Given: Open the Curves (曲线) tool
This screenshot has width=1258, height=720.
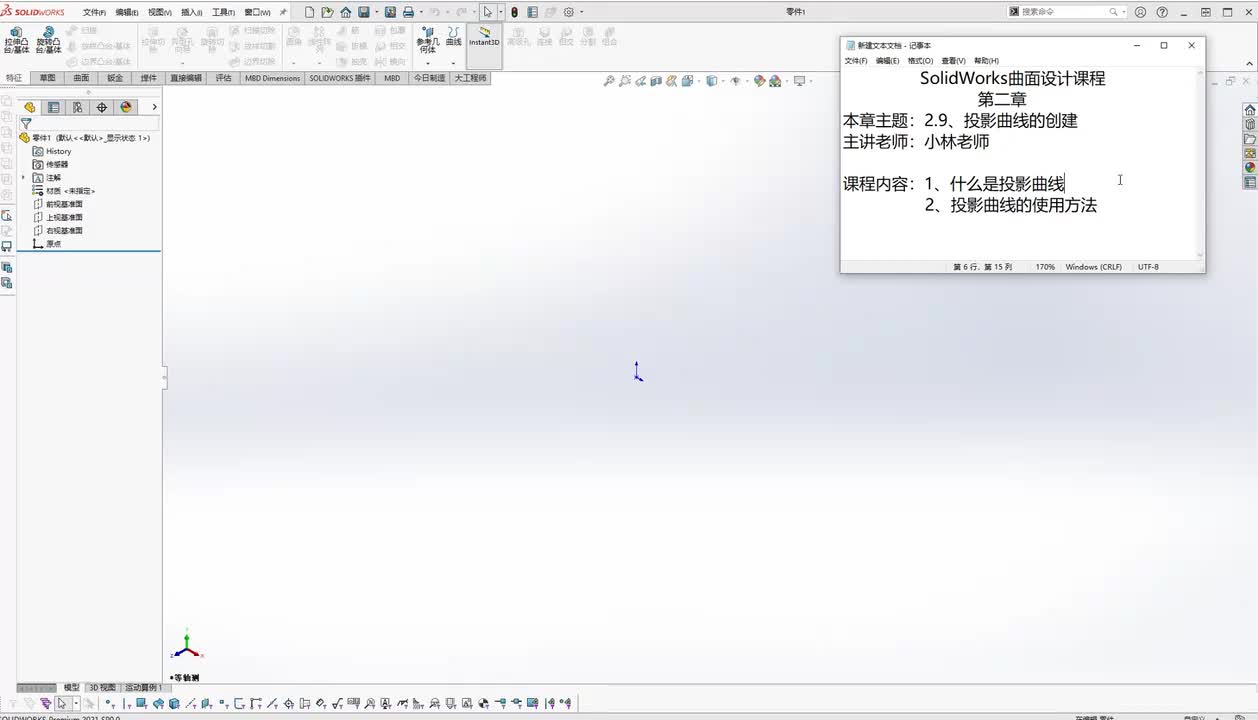Looking at the screenshot, I should [x=454, y=36].
